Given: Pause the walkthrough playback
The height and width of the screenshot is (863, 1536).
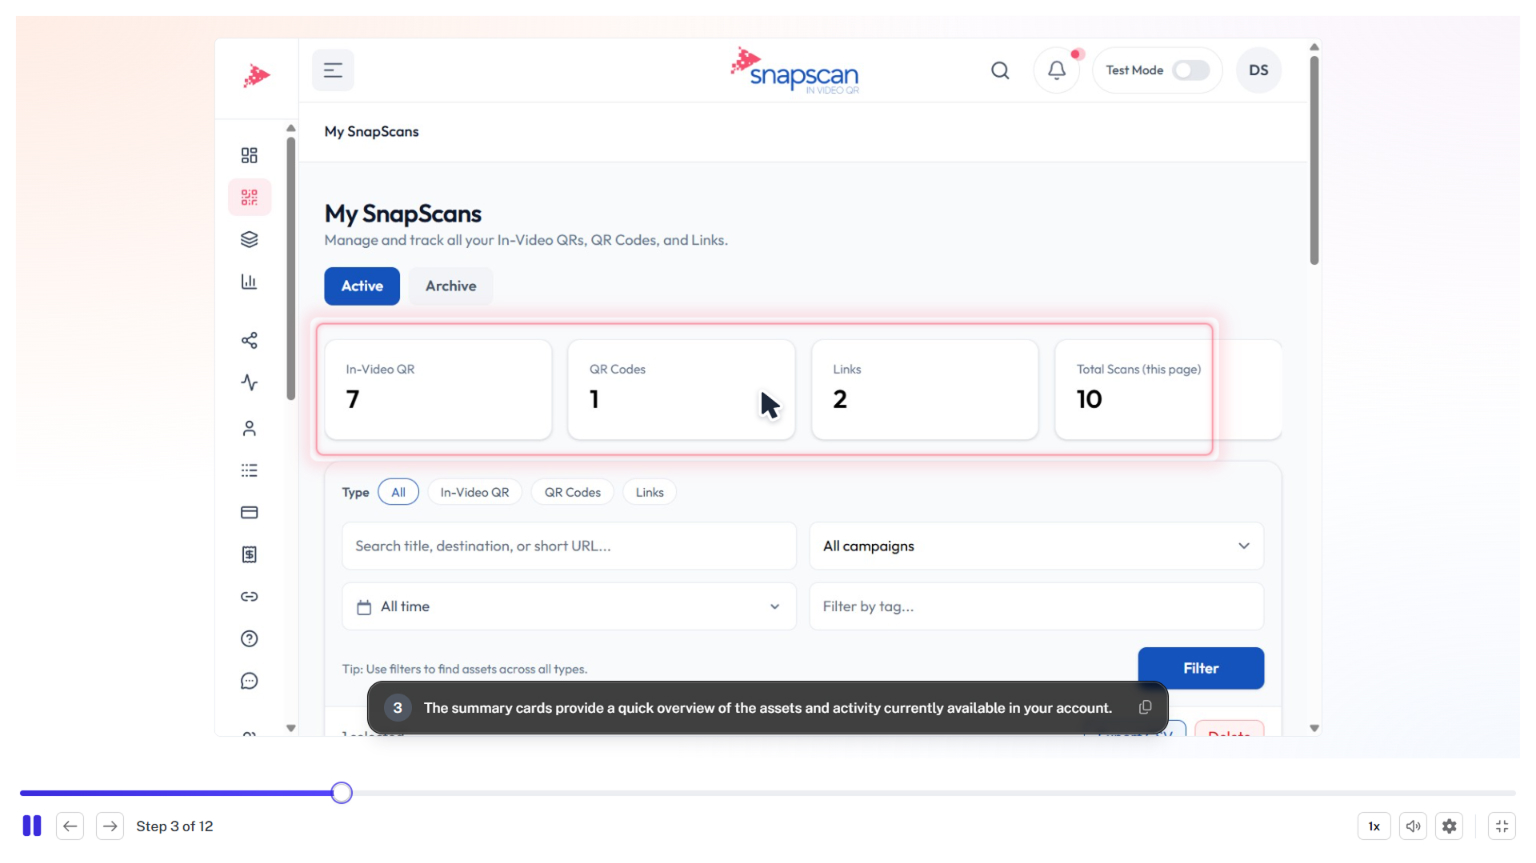Looking at the screenshot, I should point(32,826).
